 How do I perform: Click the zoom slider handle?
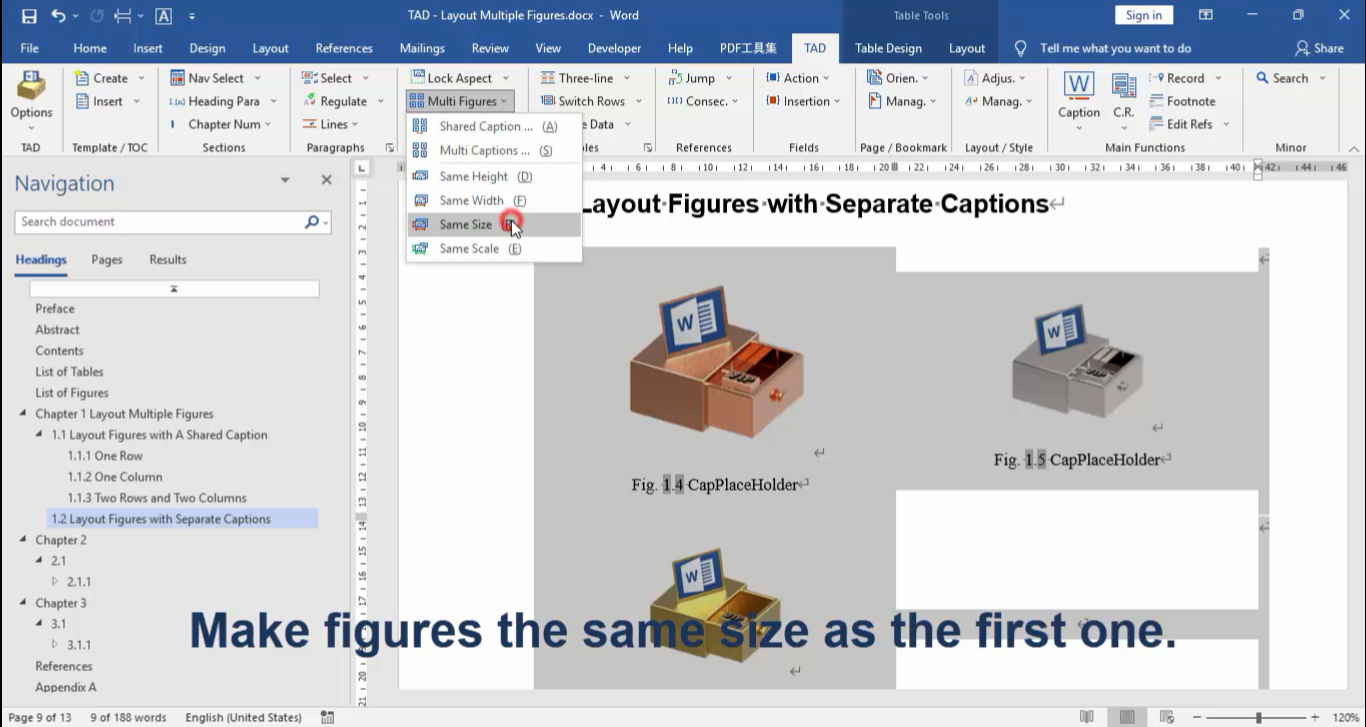1259,717
